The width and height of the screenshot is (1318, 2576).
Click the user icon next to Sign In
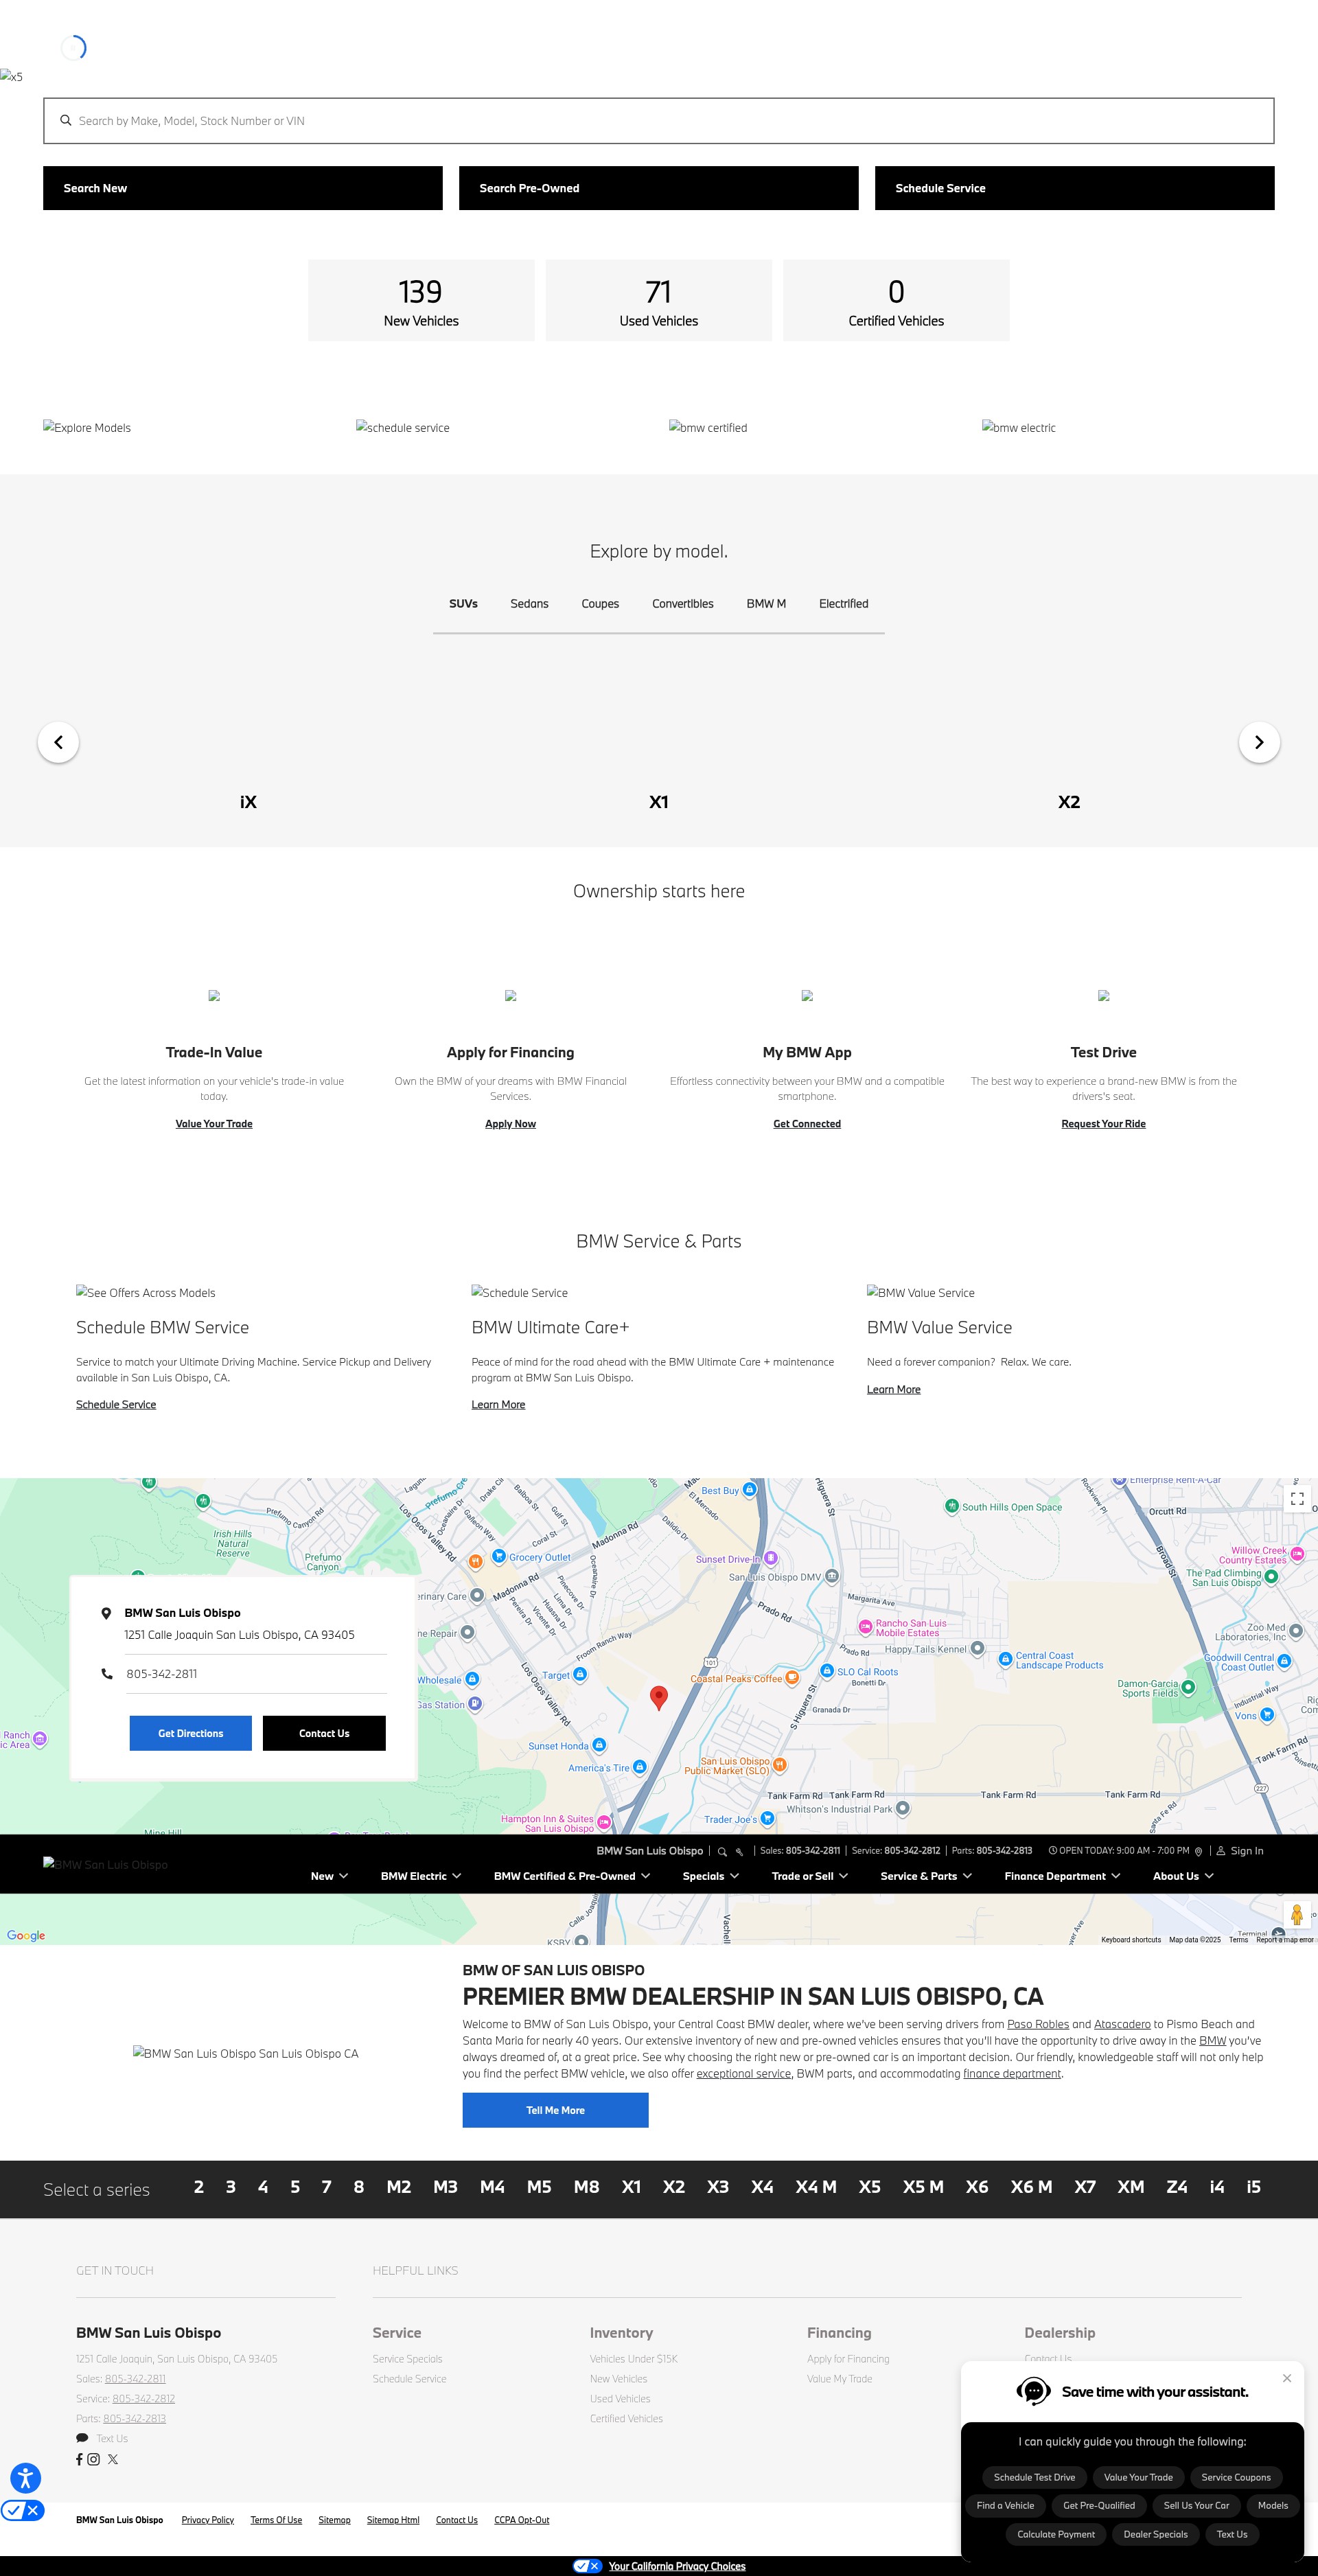[x=1221, y=1851]
